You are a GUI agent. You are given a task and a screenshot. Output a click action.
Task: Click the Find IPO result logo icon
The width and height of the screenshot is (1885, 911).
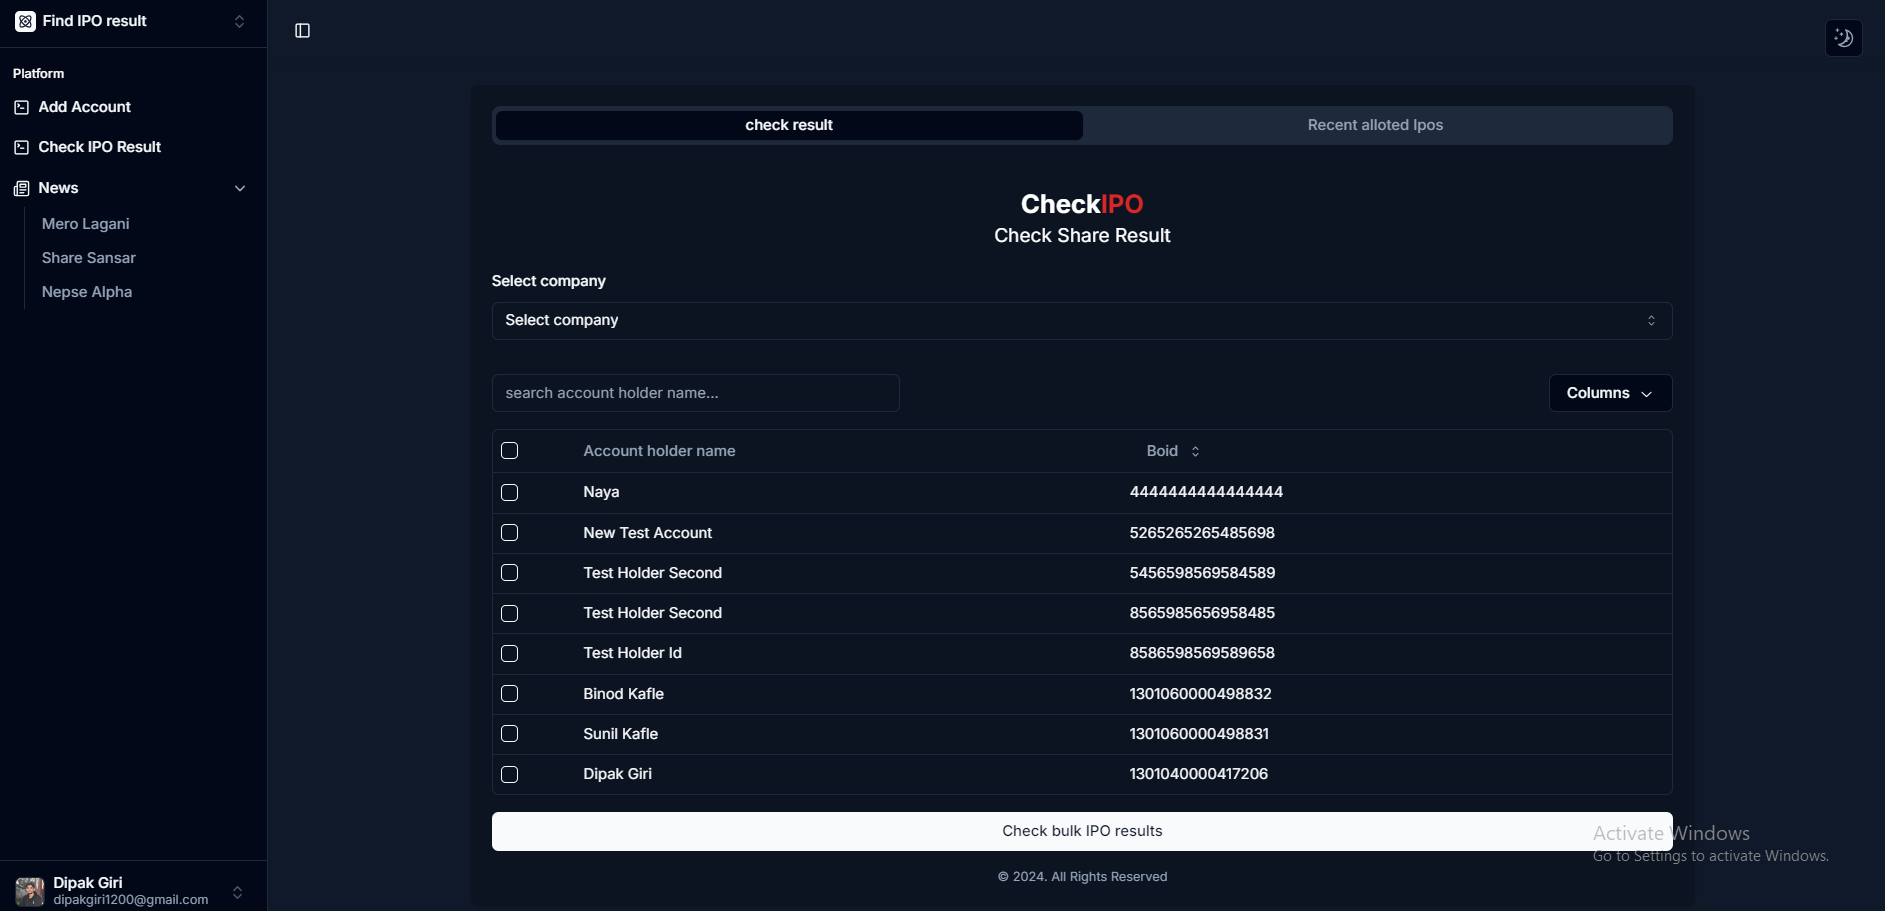point(25,21)
